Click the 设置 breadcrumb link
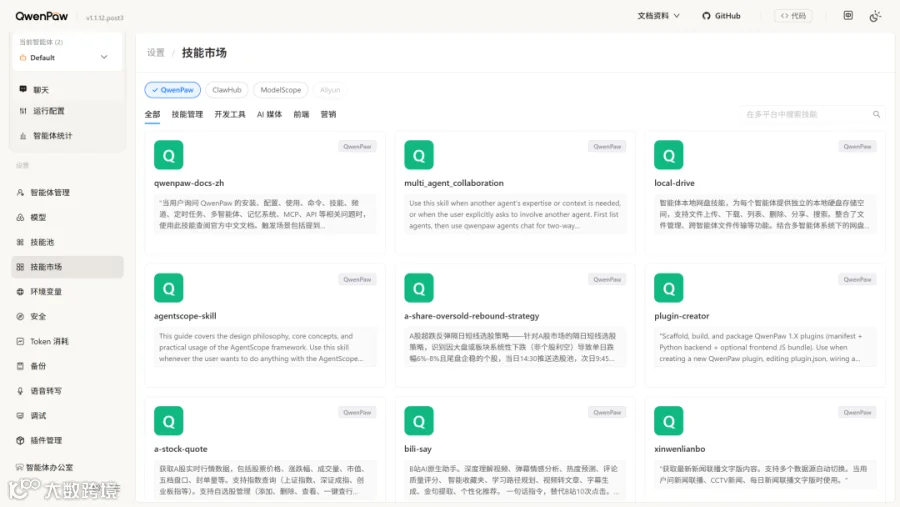 [156, 53]
